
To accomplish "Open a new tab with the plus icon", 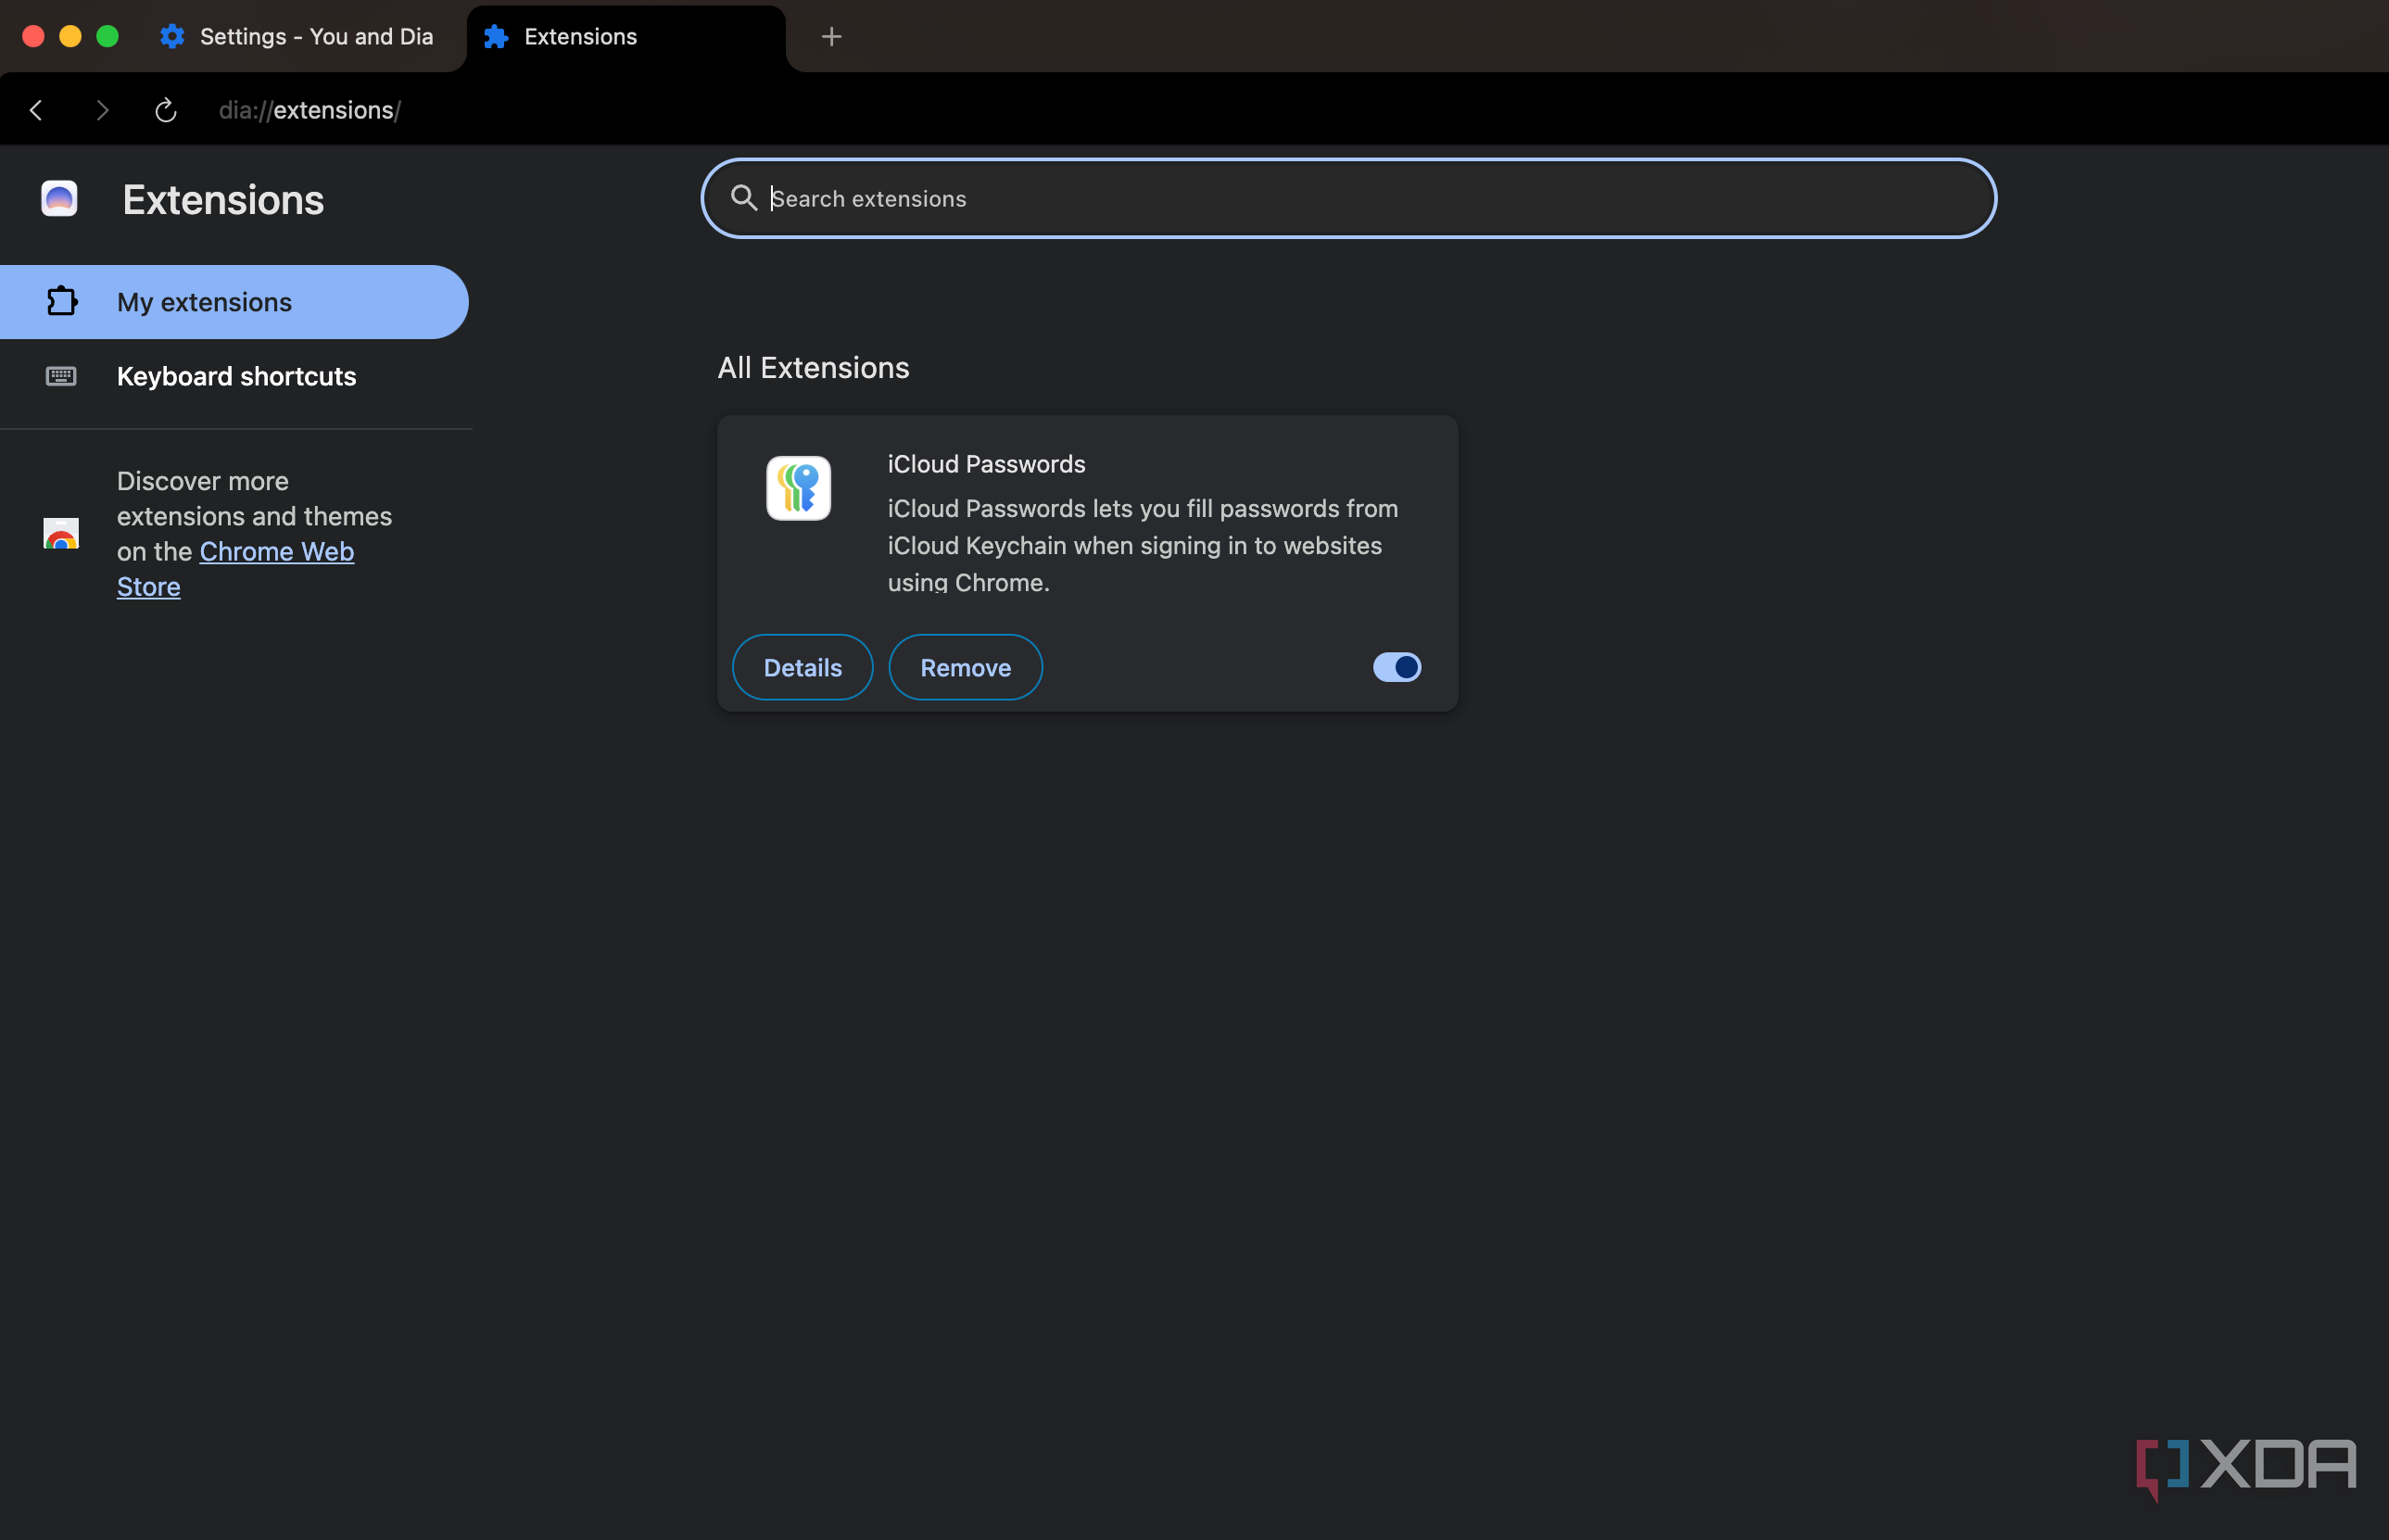I will (831, 37).
